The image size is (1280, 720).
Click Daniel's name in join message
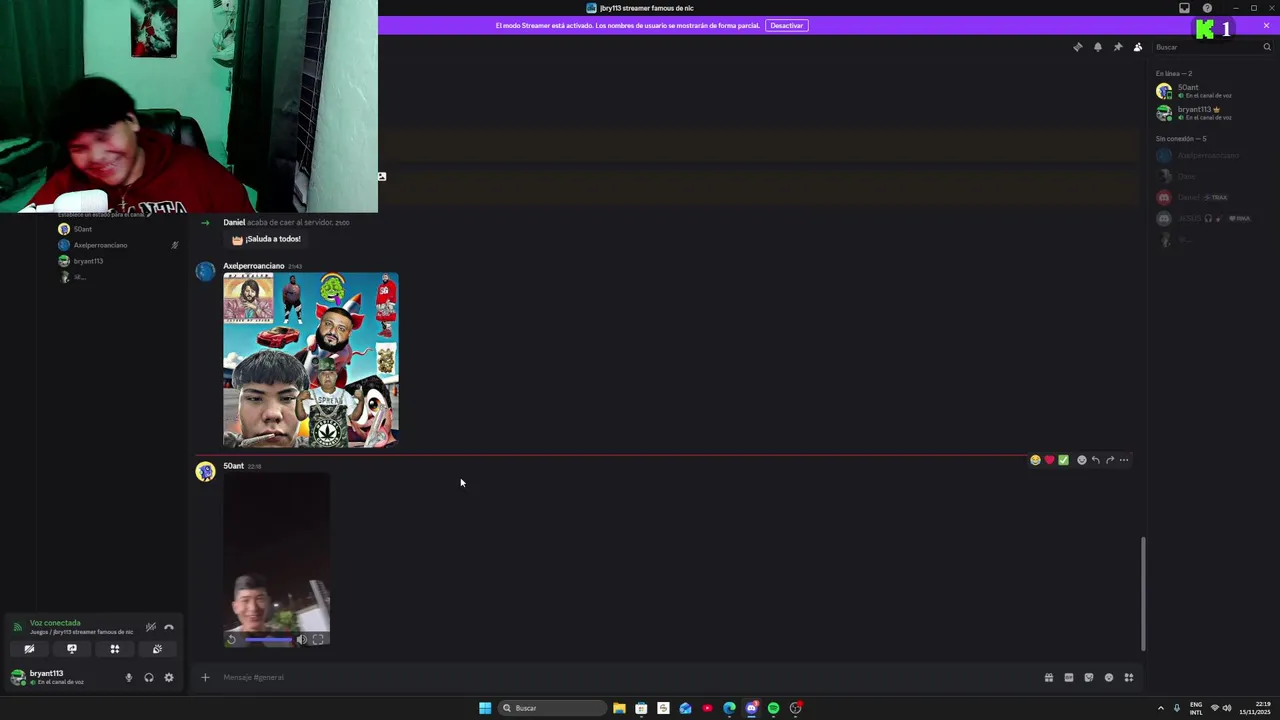[234, 222]
